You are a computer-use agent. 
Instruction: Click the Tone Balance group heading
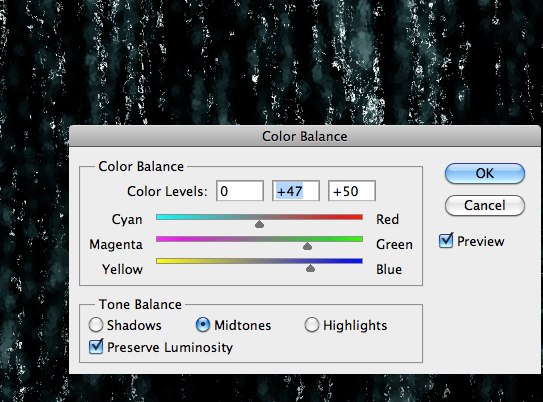point(140,304)
